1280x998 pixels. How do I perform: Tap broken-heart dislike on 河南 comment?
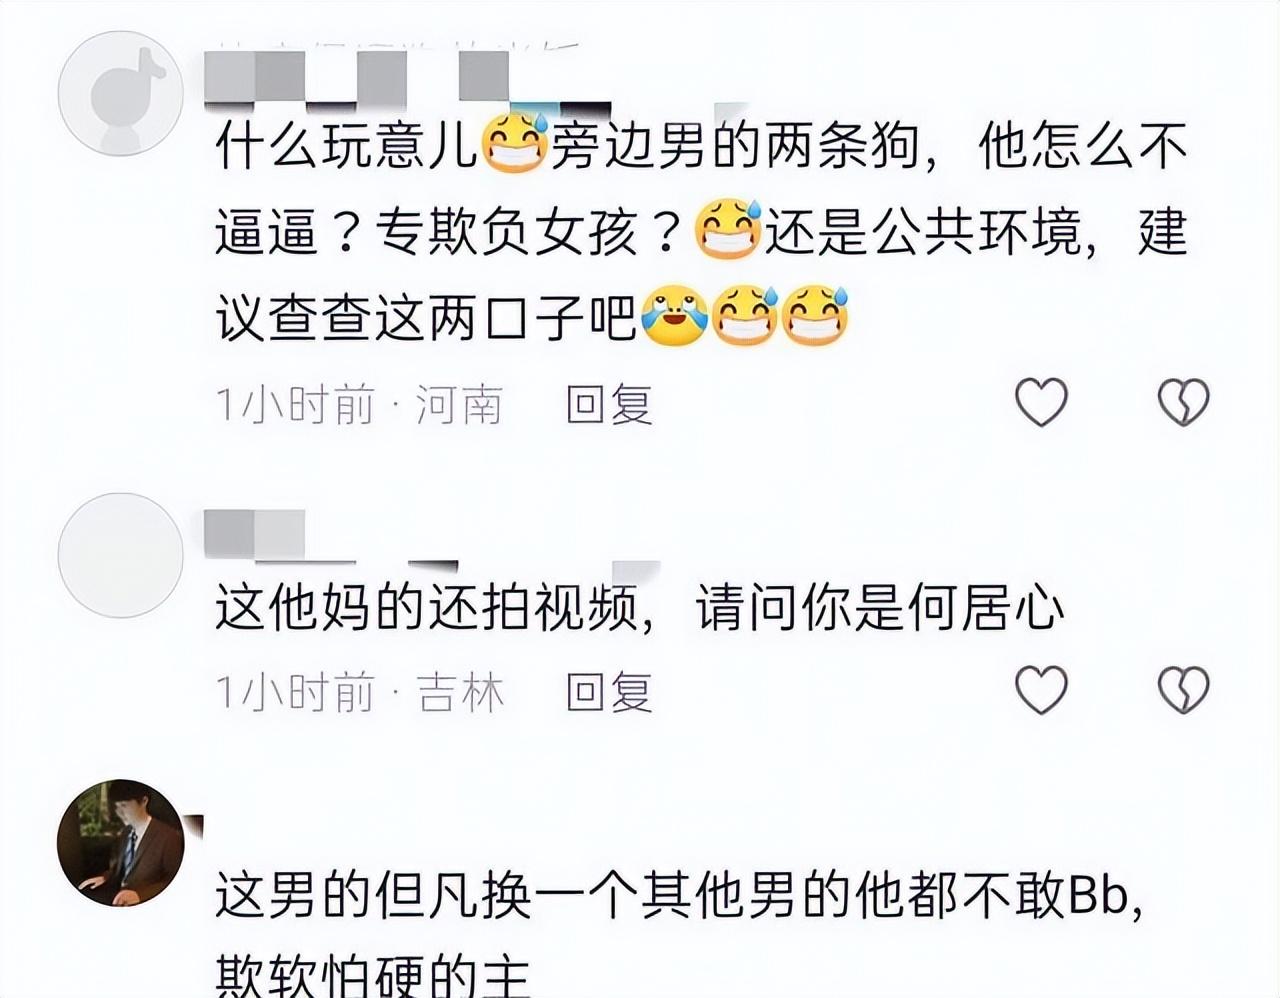[1183, 403]
